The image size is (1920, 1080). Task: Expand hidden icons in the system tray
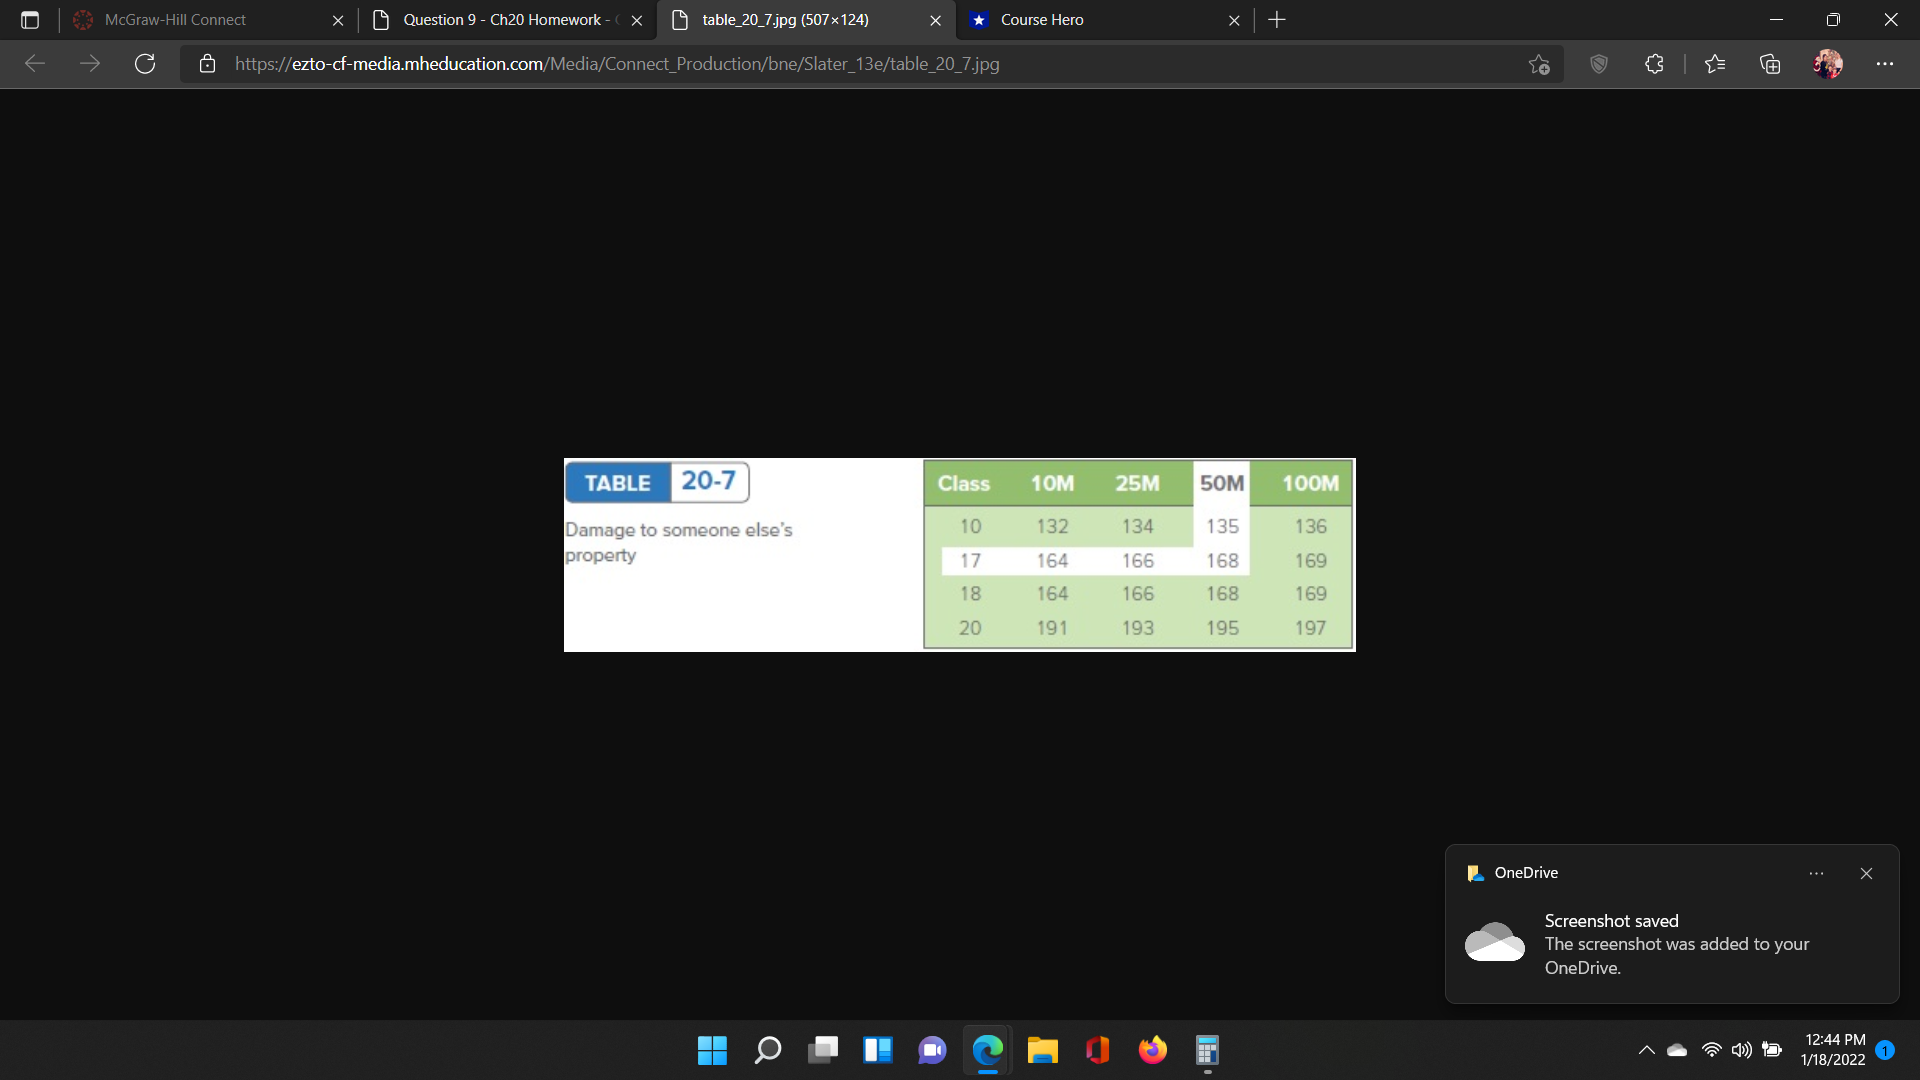click(1645, 1050)
